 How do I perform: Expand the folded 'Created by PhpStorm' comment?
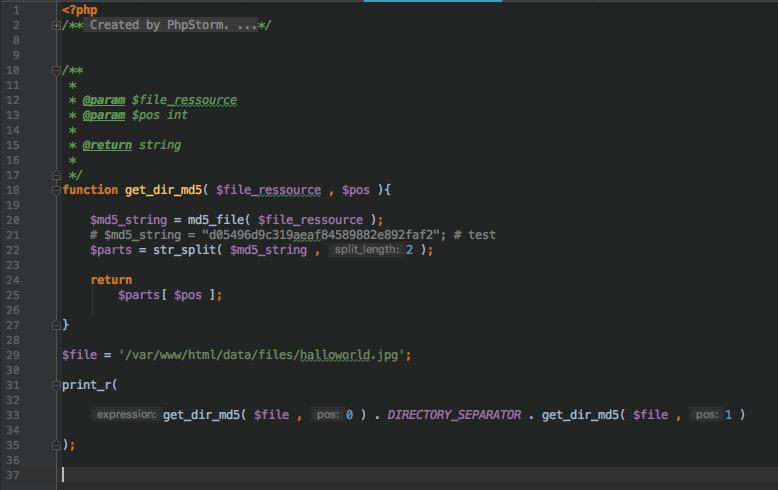click(56, 25)
